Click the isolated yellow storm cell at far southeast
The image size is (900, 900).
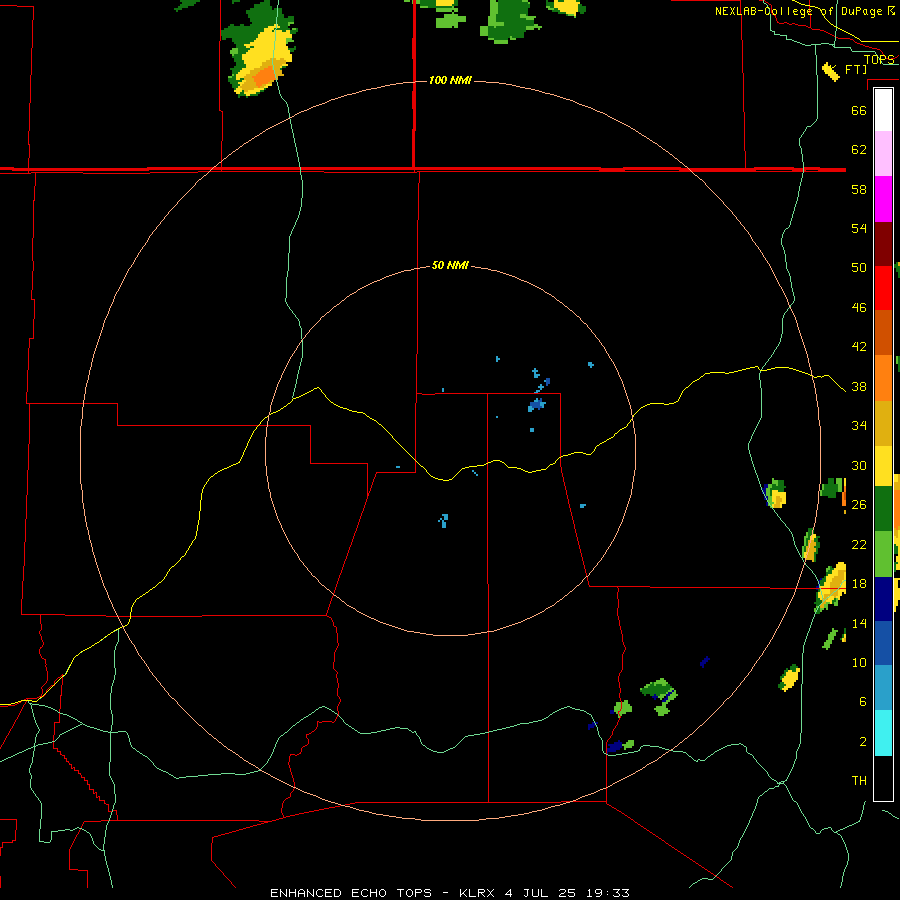click(790, 678)
